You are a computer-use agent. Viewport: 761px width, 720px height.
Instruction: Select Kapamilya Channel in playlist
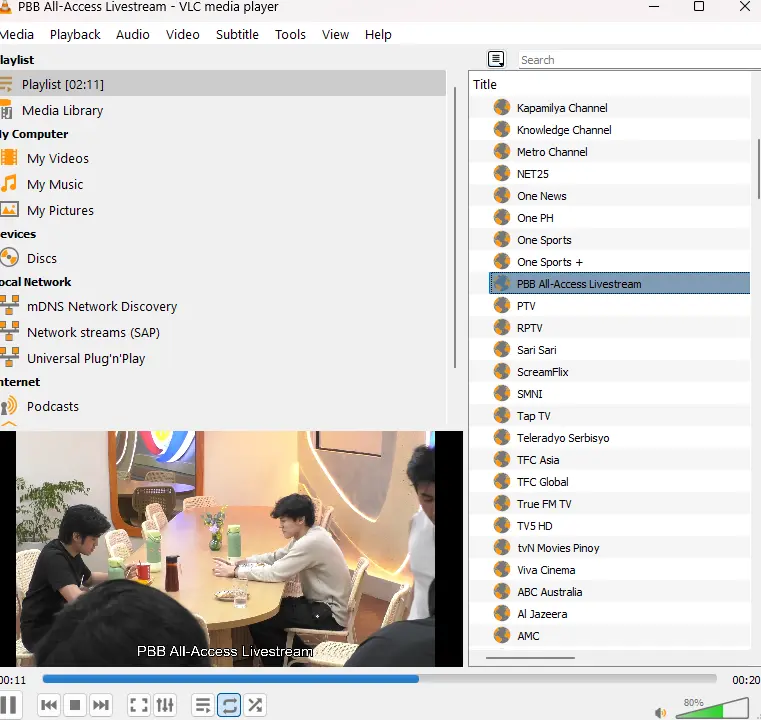[620, 108]
